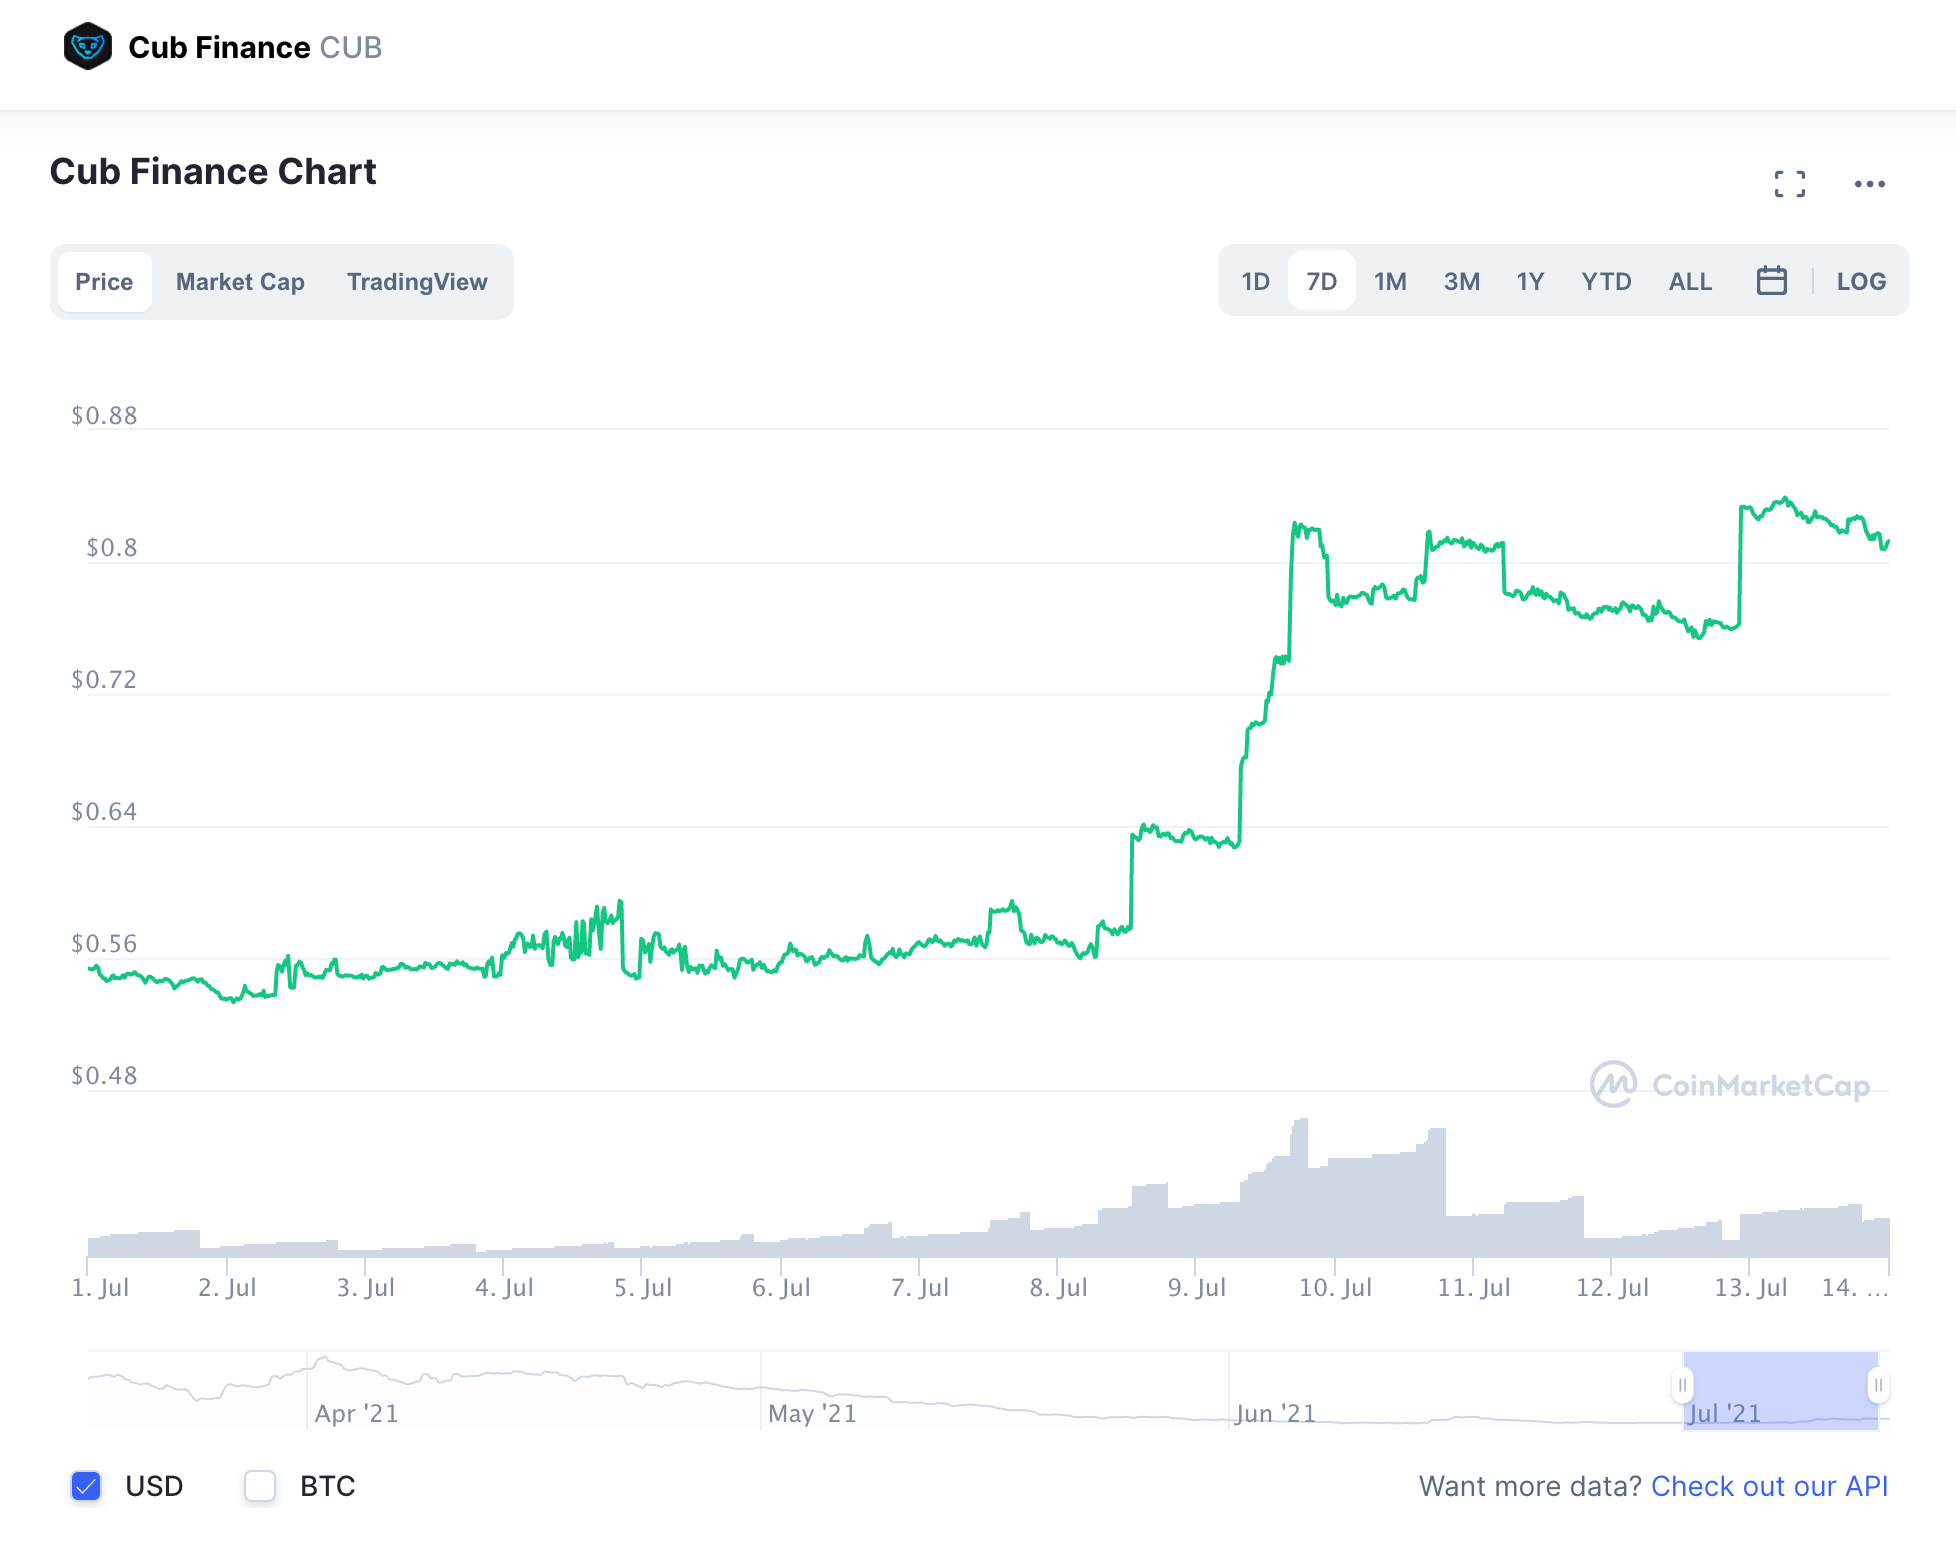
Task: Click the Cub Finance logo icon
Action: (88, 46)
